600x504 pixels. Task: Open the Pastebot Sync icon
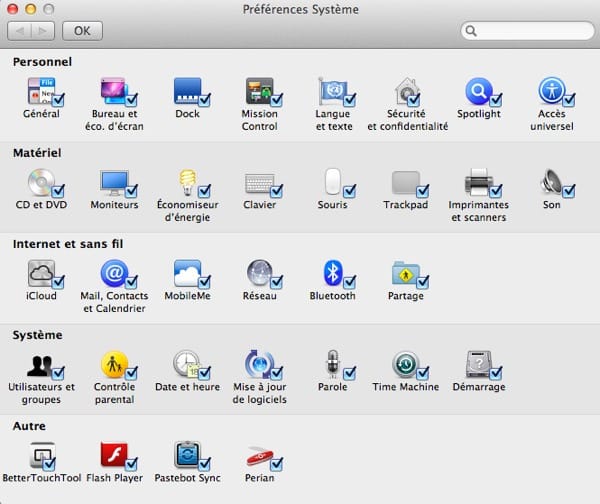click(188, 455)
